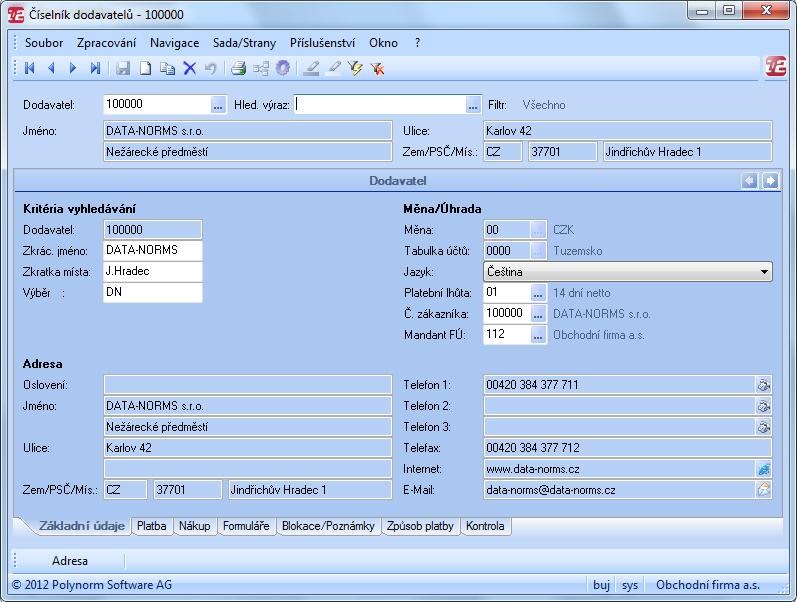Screen dimensions: 797x602
Task: Click the Telefon 2 dial icon
Action: (763, 406)
